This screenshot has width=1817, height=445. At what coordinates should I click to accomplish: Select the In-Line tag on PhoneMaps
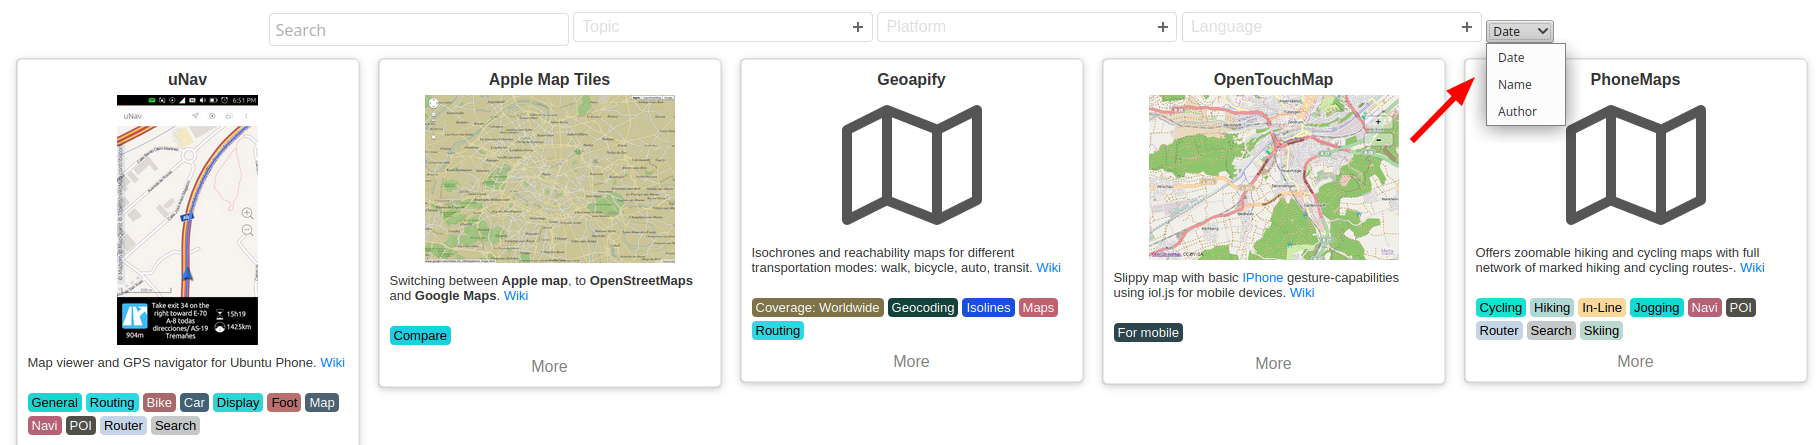1602,308
